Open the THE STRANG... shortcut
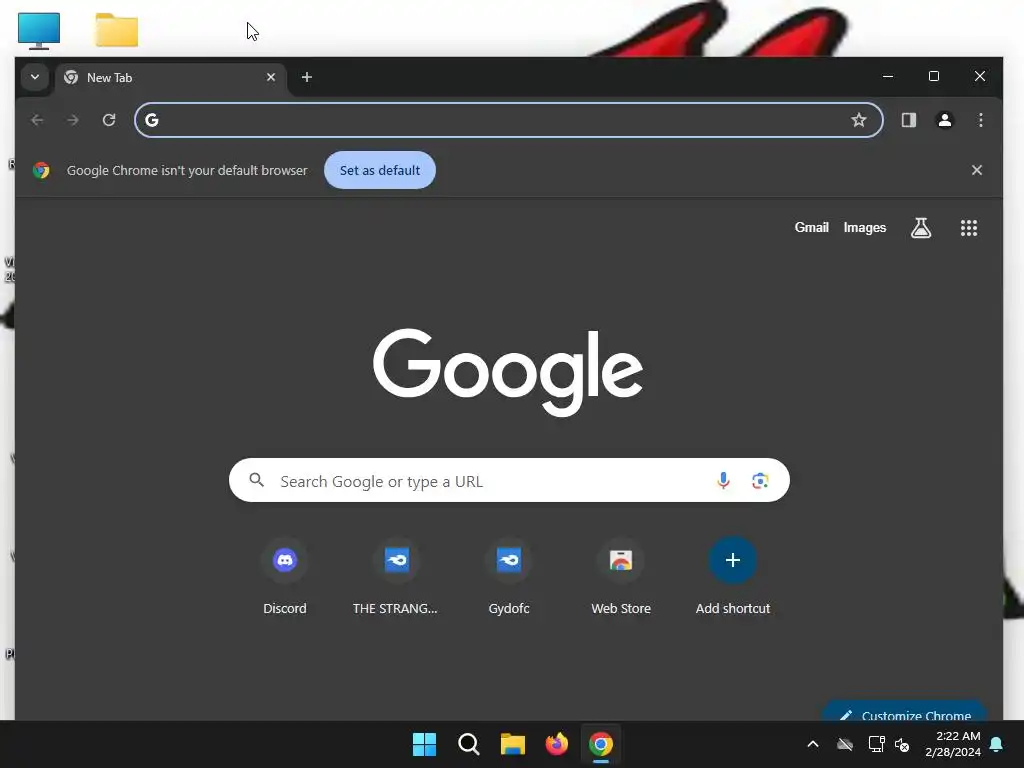 [x=396, y=576]
